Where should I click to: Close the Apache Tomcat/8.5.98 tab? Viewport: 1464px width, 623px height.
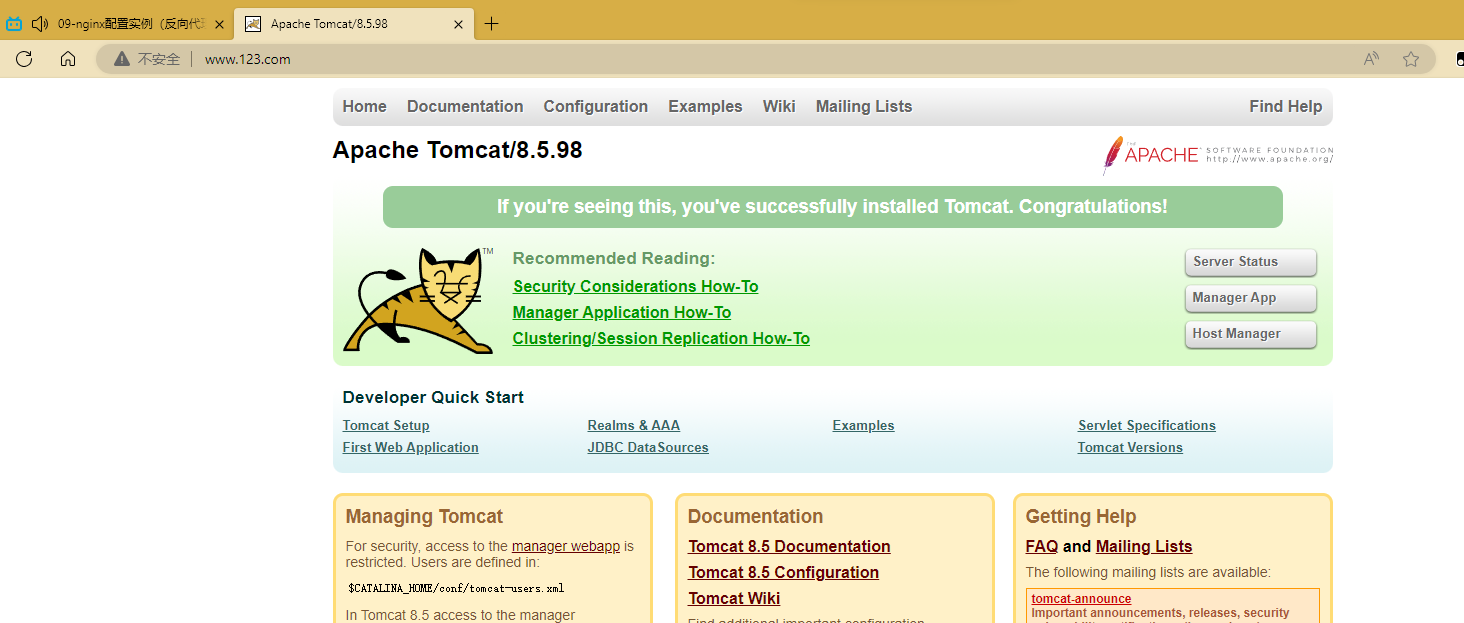(x=458, y=24)
